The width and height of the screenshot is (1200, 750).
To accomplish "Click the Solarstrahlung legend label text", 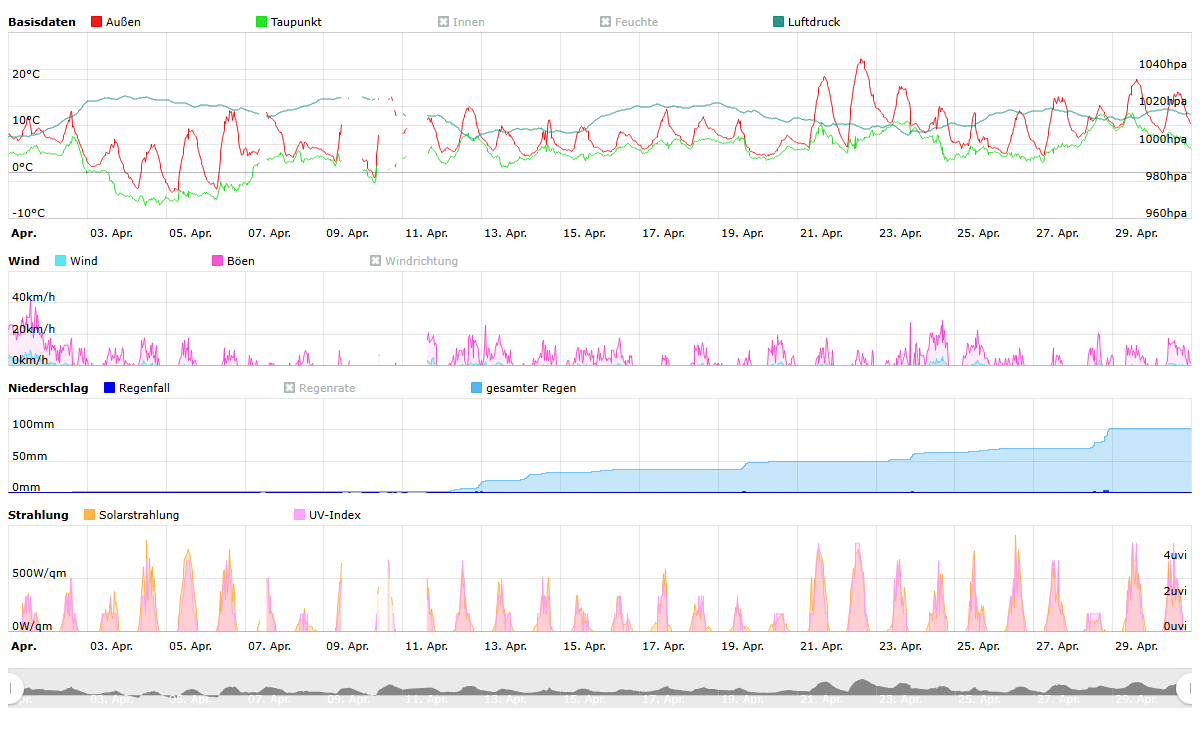I will click(139, 515).
